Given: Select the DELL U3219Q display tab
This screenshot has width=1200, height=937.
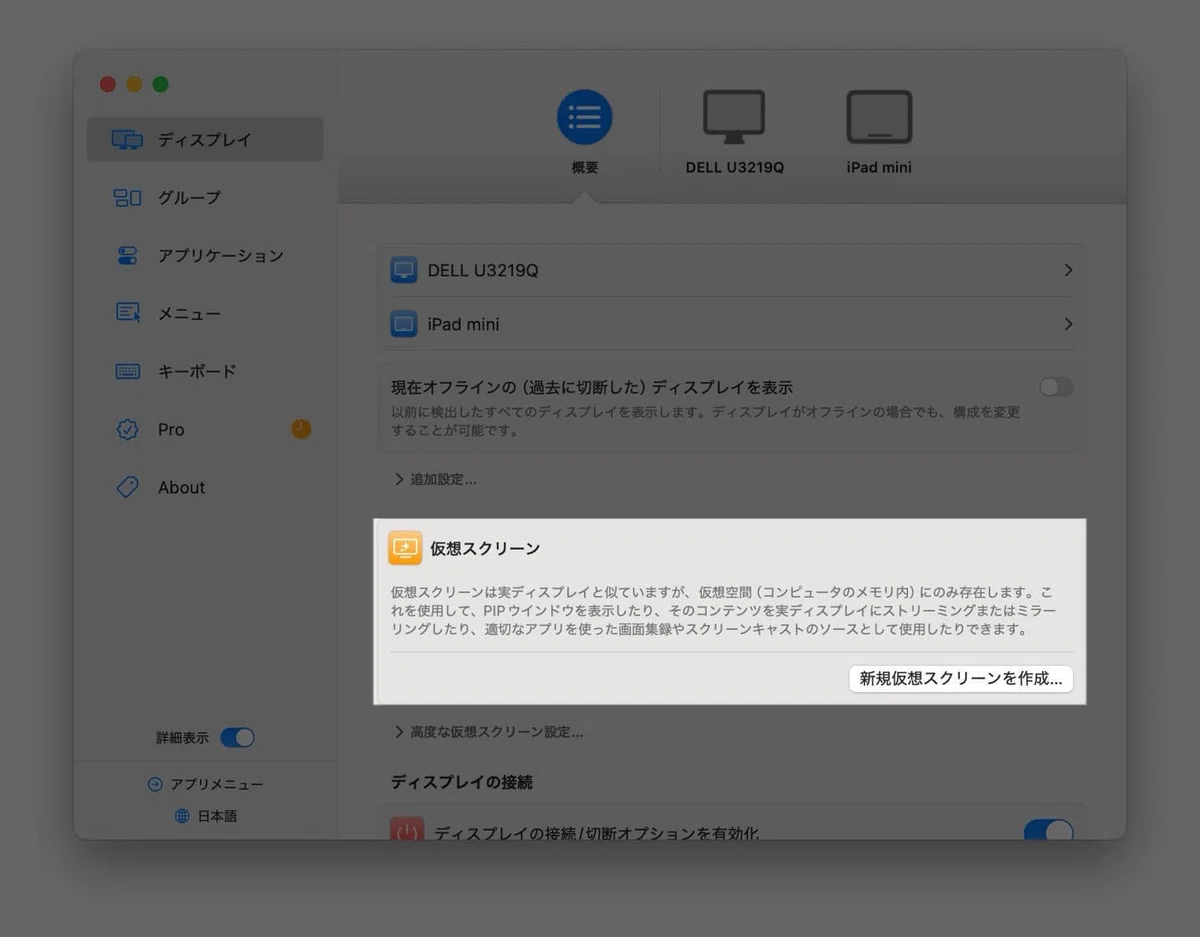Looking at the screenshot, I should (x=734, y=131).
